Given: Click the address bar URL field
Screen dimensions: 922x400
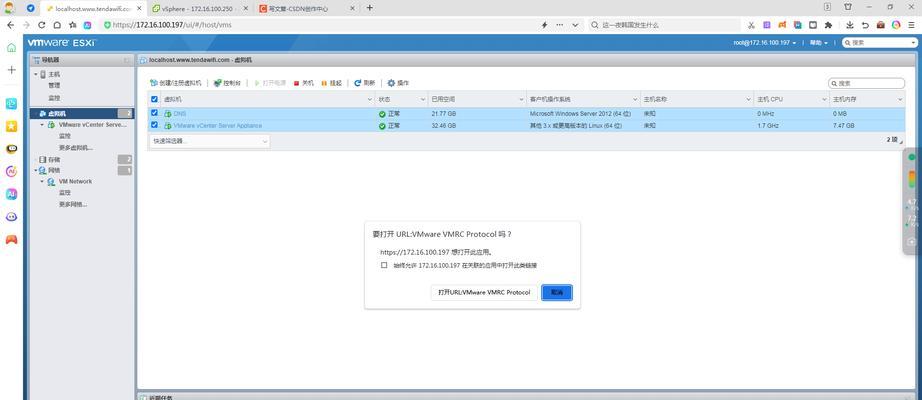Looking at the screenshot, I should pos(318,25).
